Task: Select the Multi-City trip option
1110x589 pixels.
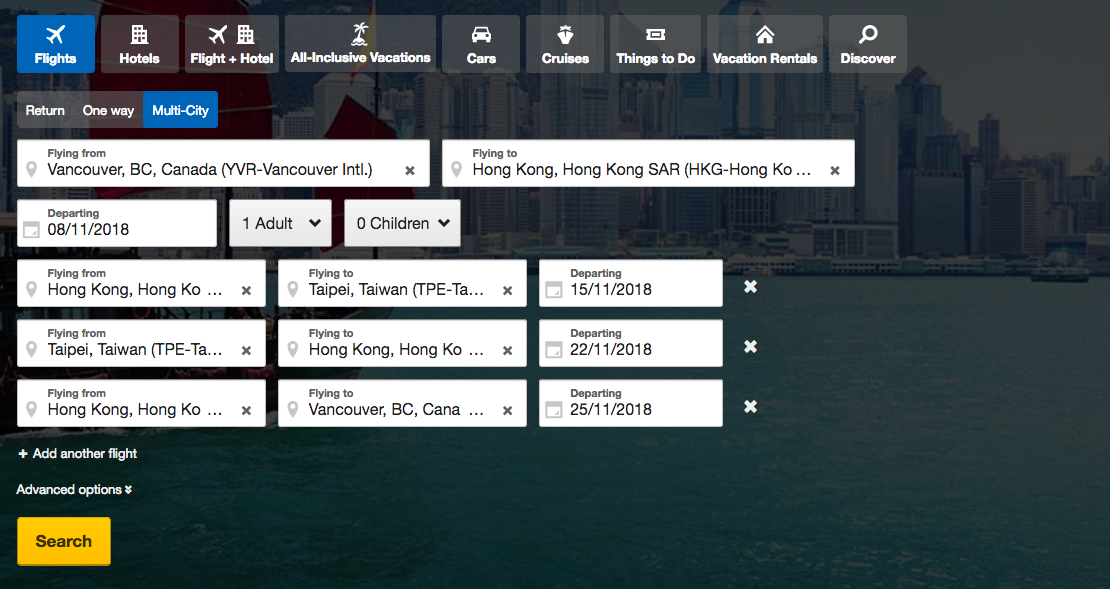Action: point(180,110)
